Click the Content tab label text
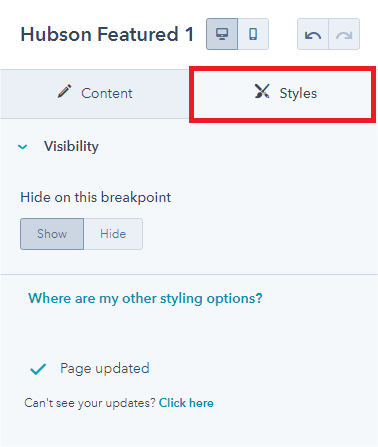The height and width of the screenshot is (447, 378). [x=107, y=93]
